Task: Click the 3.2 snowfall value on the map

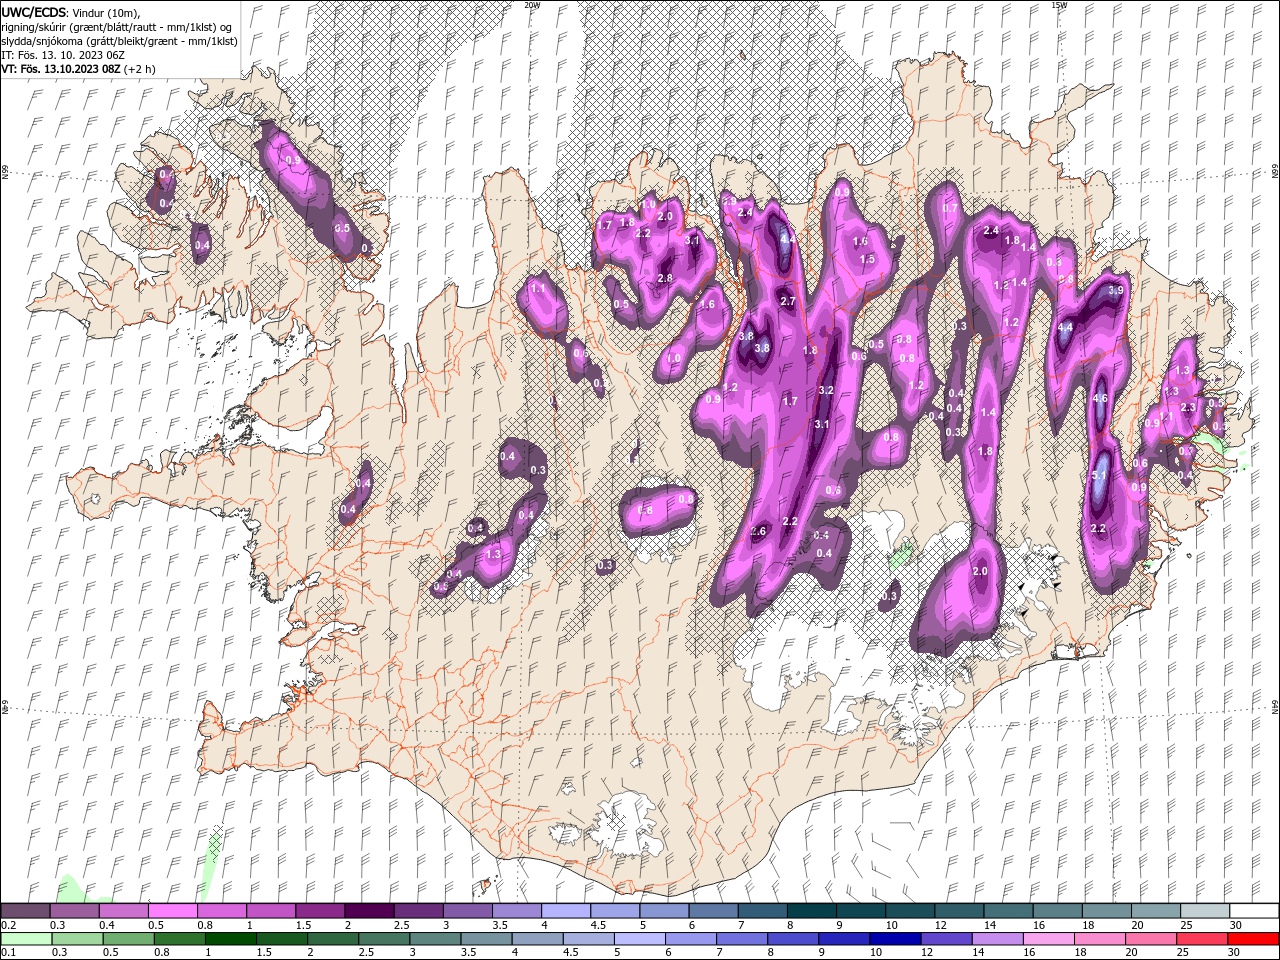Action: tap(826, 390)
